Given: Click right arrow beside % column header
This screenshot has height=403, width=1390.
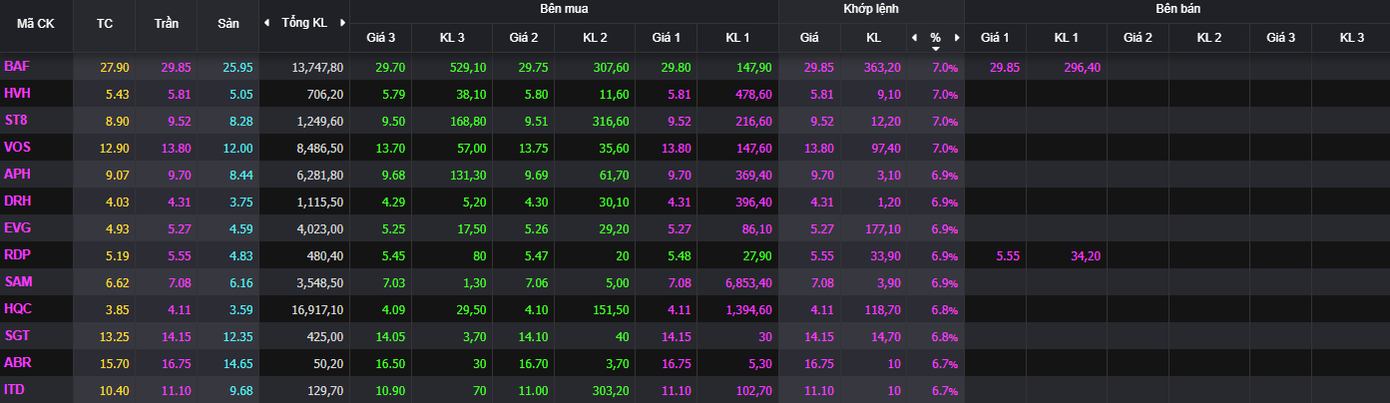Looking at the screenshot, I should click(x=956, y=38).
